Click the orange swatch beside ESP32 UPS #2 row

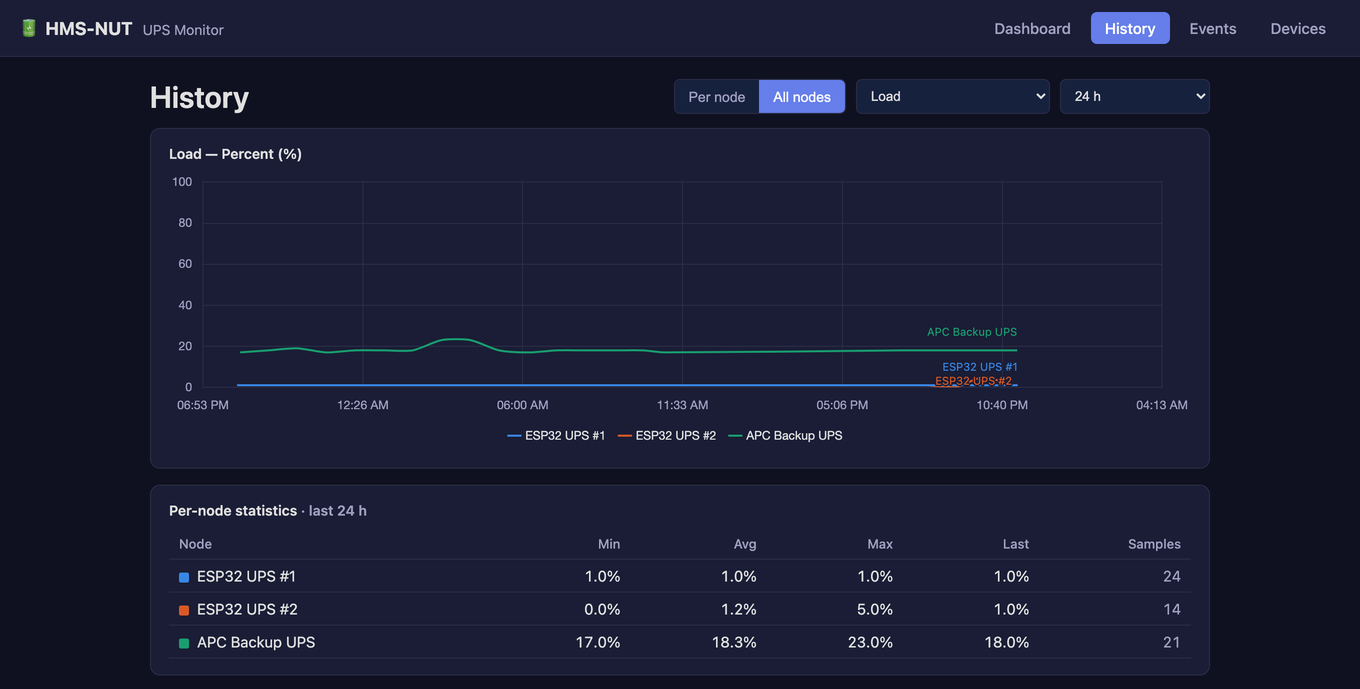[x=184, y=610]
